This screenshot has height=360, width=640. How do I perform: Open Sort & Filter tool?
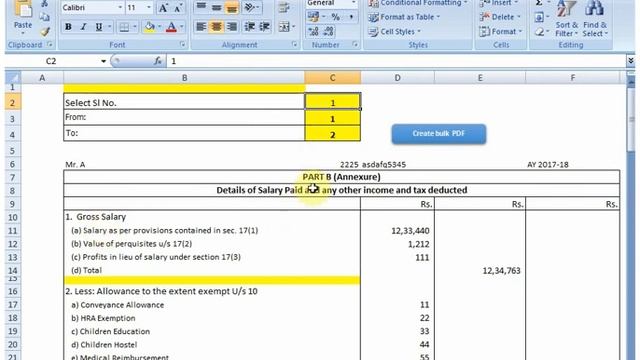click(x=567, y=19)
